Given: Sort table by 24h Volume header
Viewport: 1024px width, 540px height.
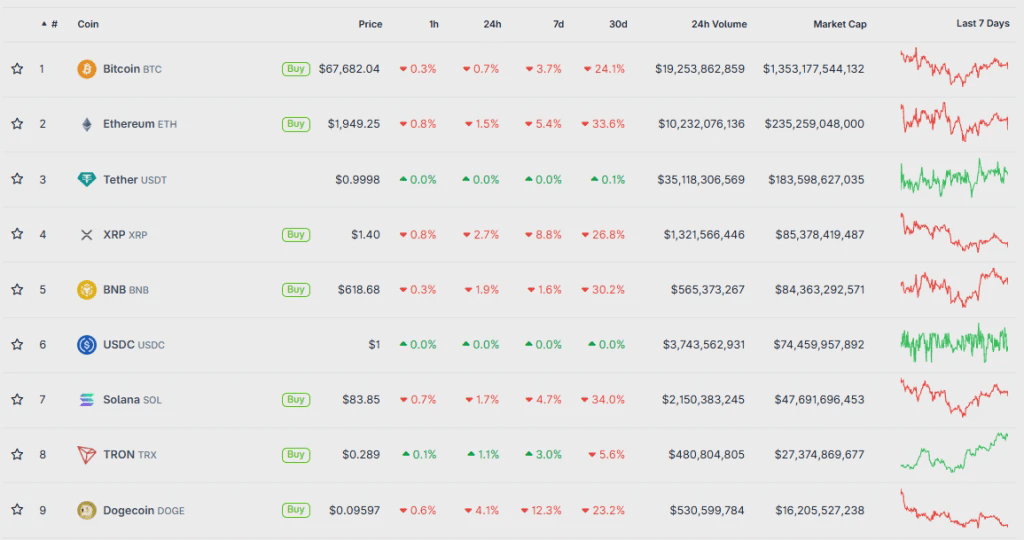Looking at the screenshot, I should tap(717, 24).
